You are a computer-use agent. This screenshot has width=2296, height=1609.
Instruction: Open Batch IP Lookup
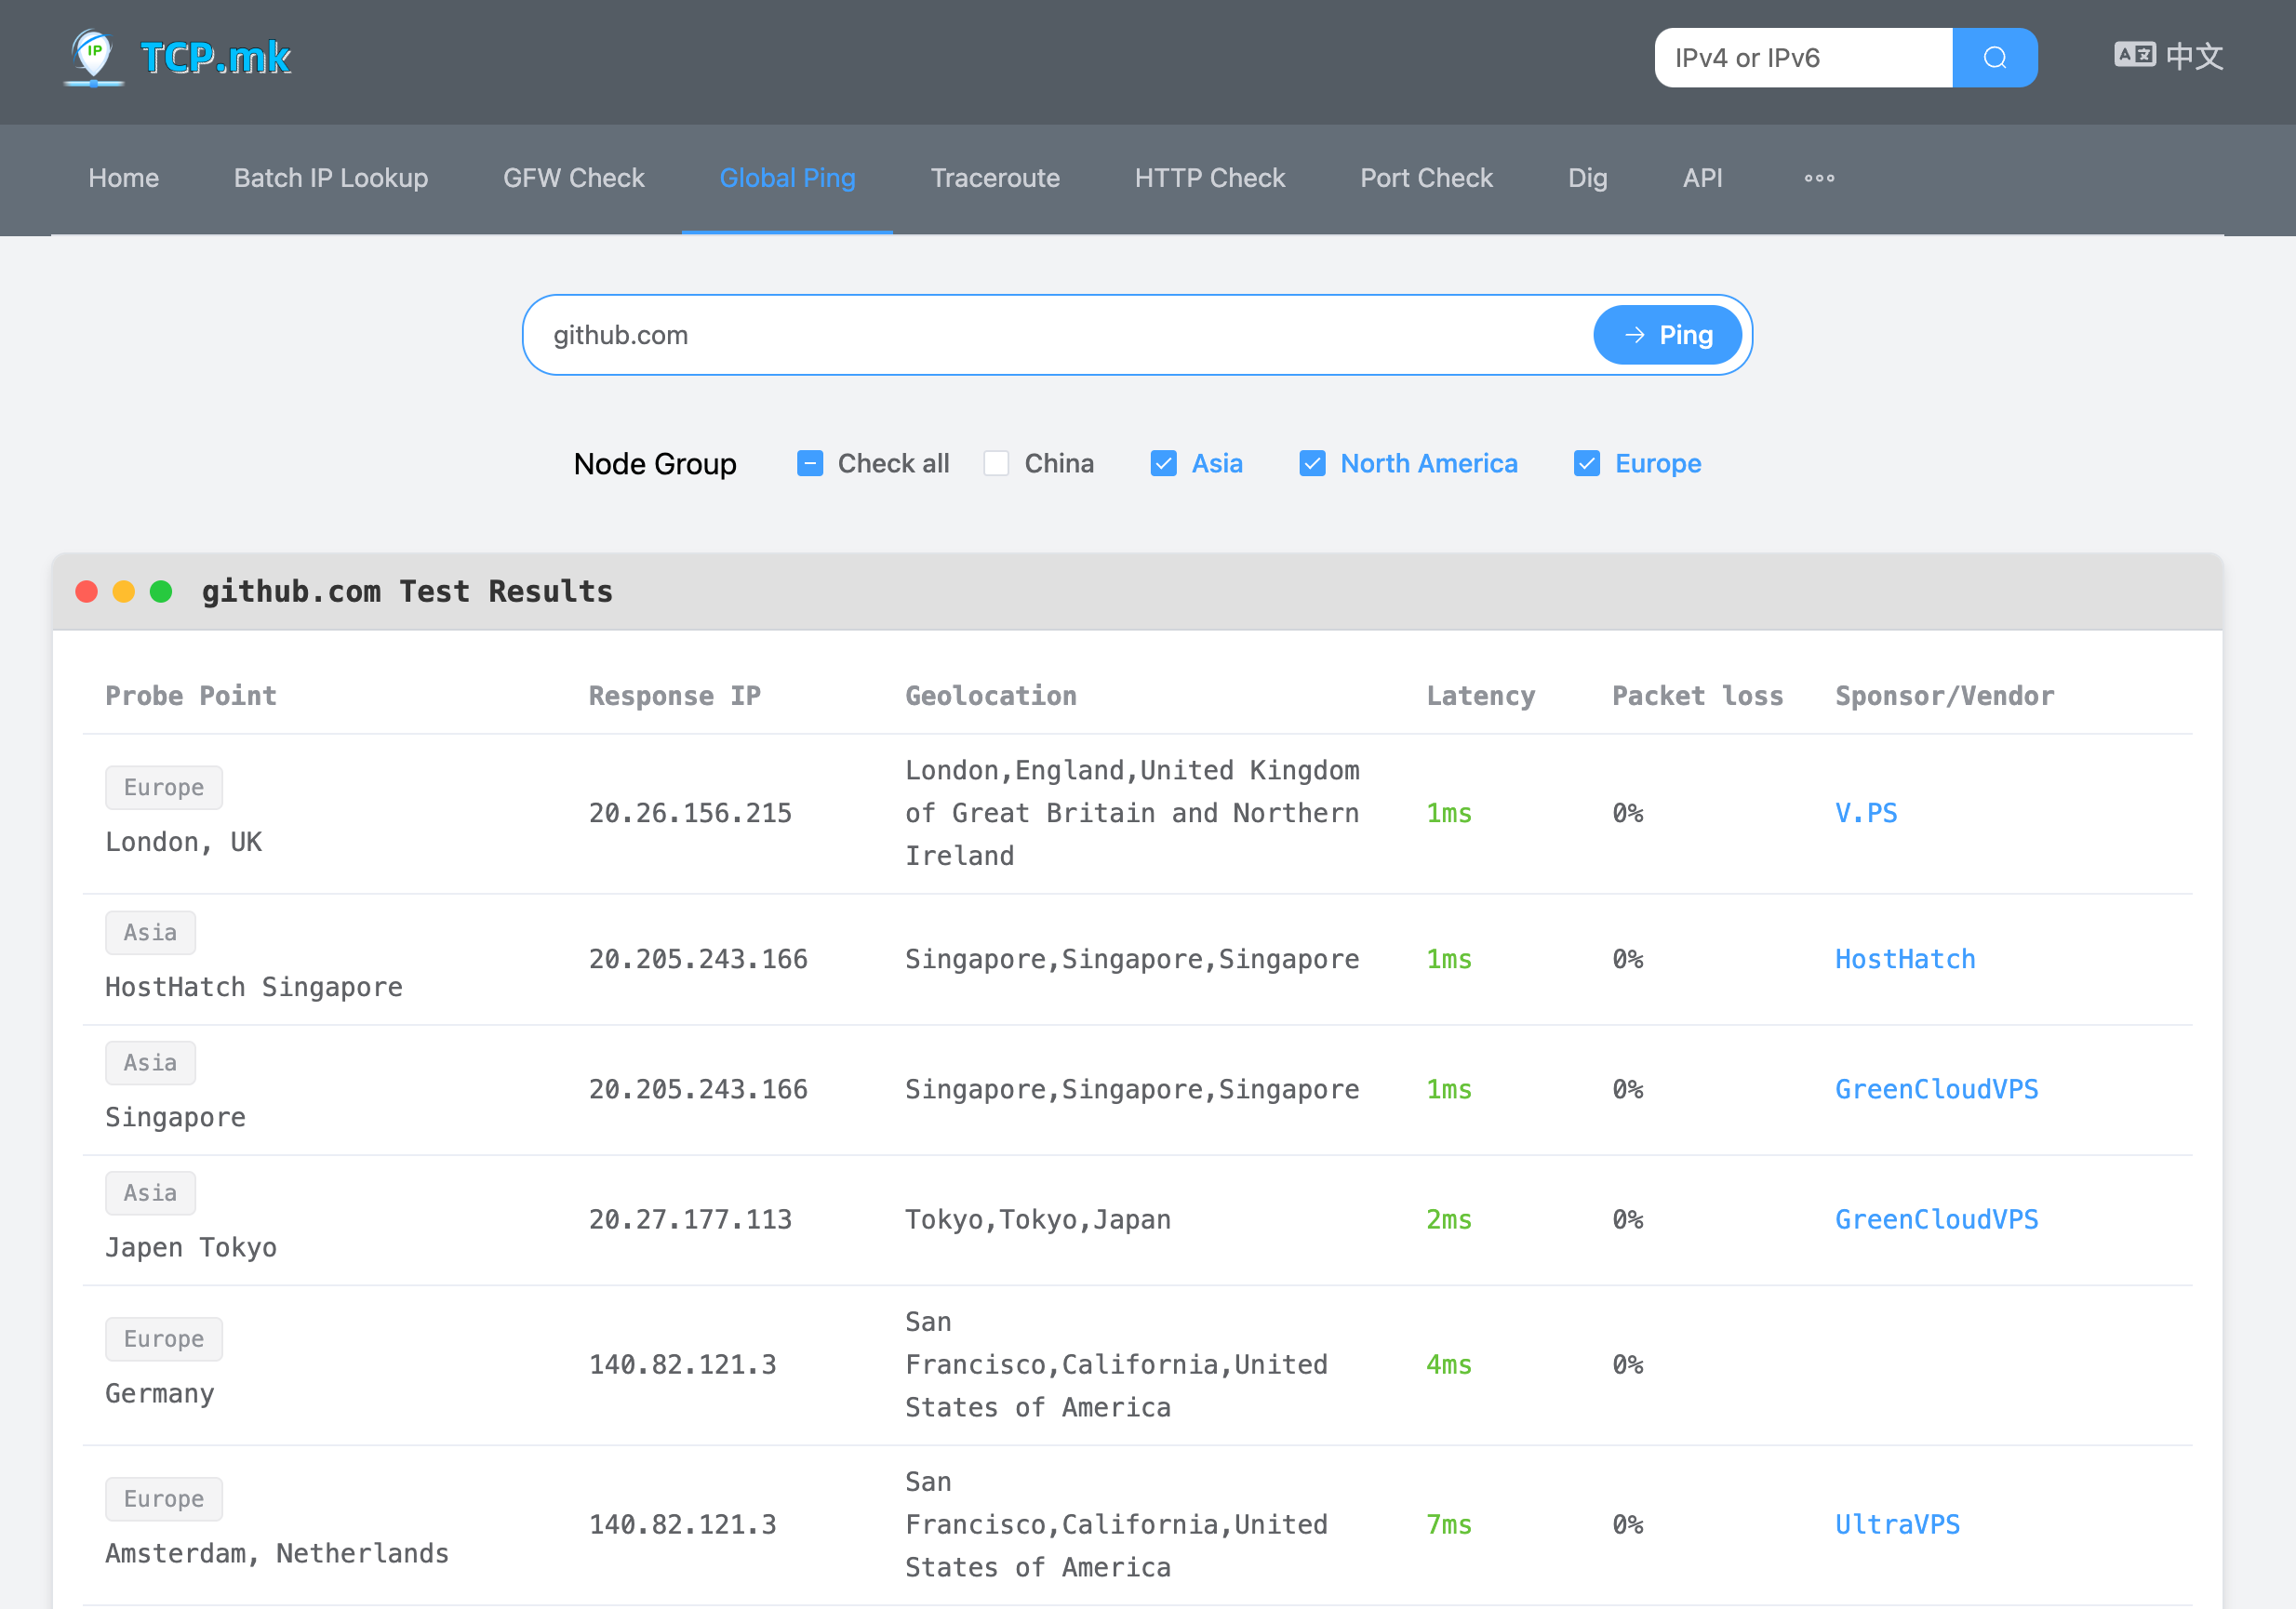(x=331, y=178)
